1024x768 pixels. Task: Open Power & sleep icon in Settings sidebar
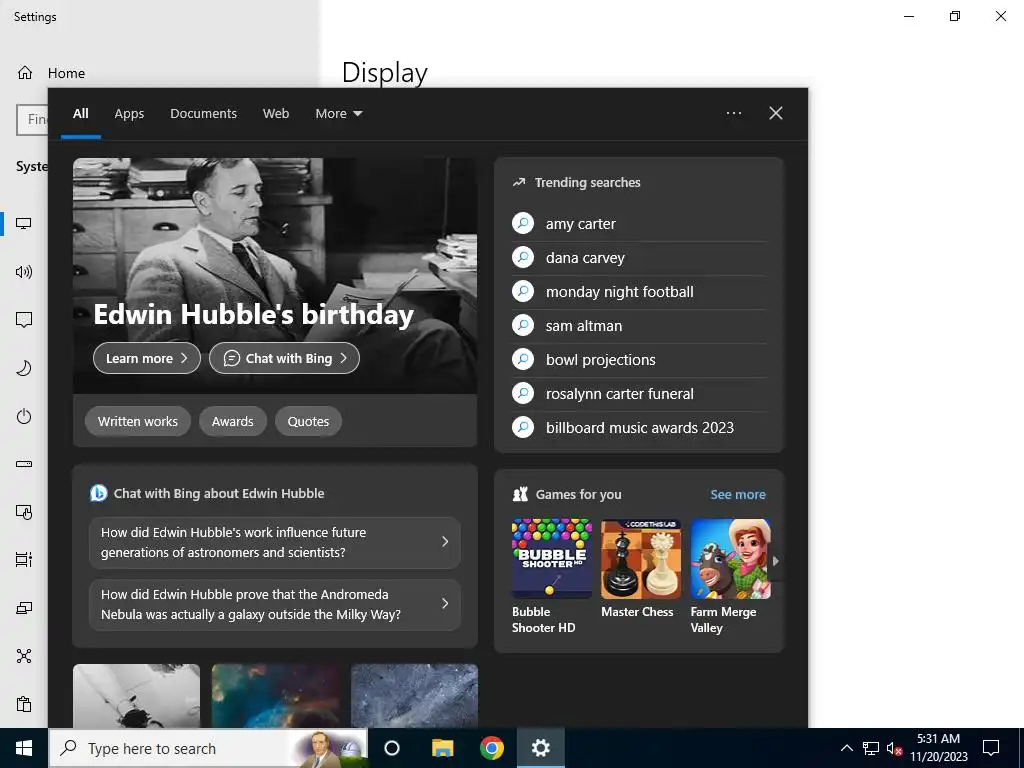tap(24, 416)
